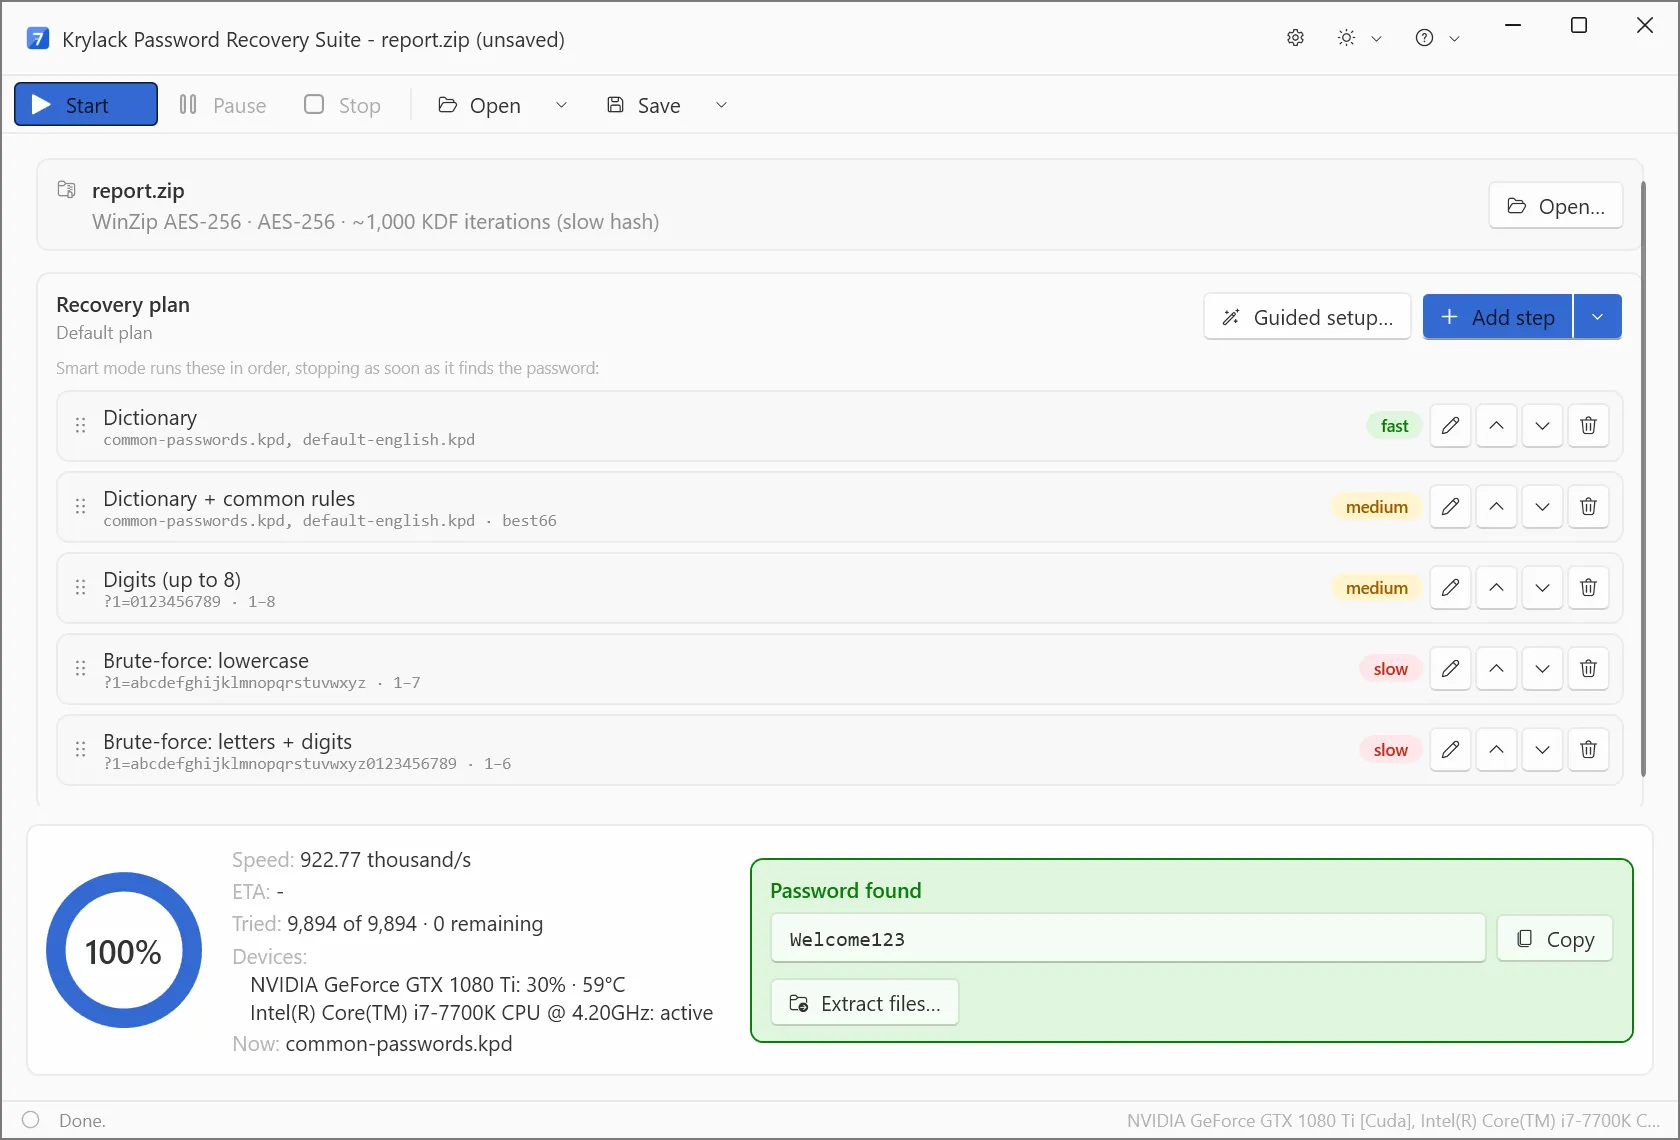Edit the first Dictionary step
Image resolution: width=1680 pixels, height=1140 pixels.
tap(1450, 426)
